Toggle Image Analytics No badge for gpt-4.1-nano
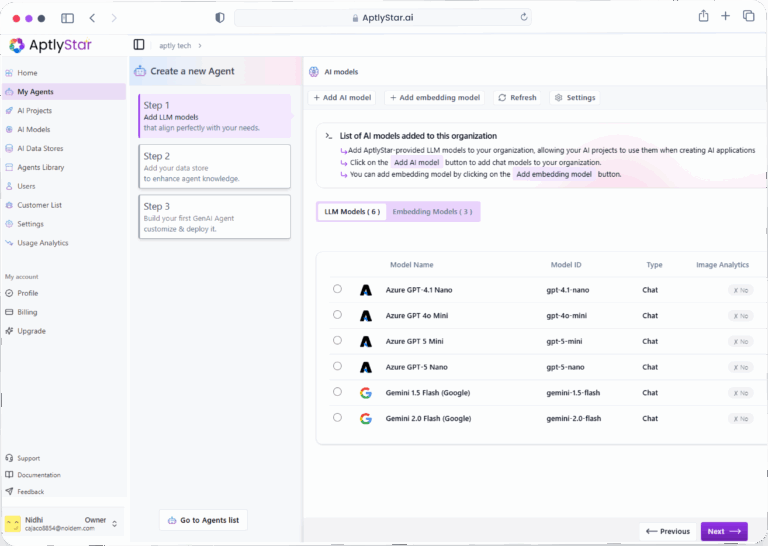The width and height of the screenshot is (768, 546). click(741, 290)
